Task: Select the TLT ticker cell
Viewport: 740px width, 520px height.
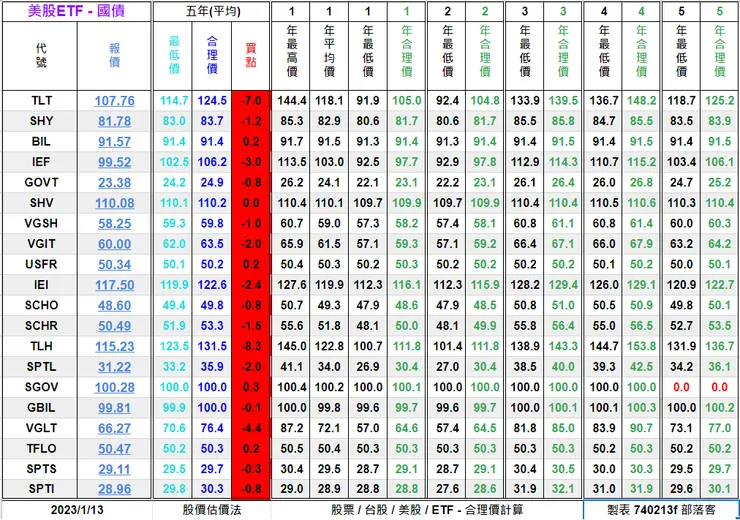Action: (41, 101)
